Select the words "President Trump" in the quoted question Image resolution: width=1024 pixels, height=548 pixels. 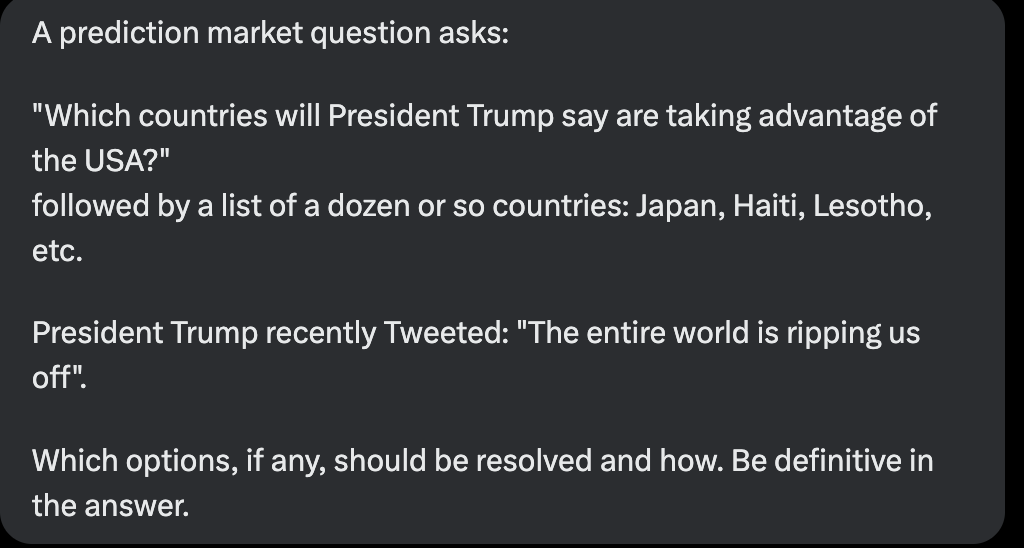tap(441, 116)
